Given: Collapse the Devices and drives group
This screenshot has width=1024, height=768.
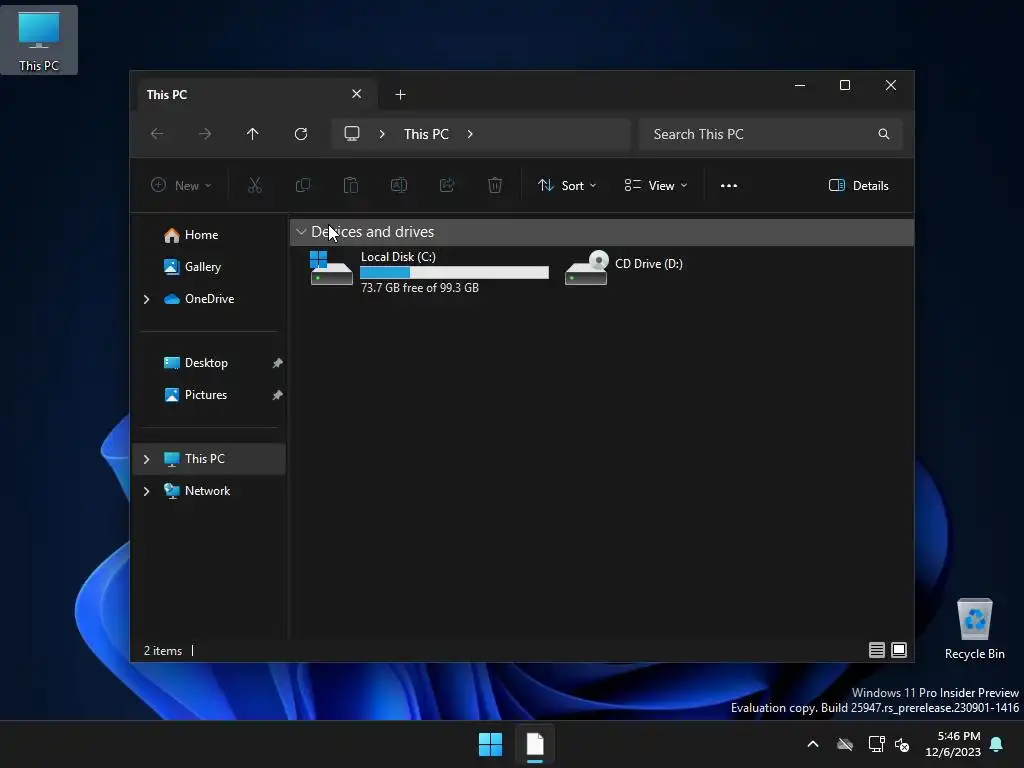Looking at the screenshot, I should tap(301, 232).
